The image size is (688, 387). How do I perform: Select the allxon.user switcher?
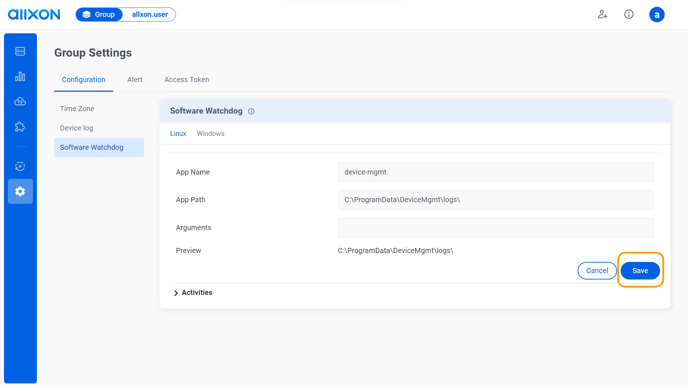pyautogui.click(x=150, y=14)
